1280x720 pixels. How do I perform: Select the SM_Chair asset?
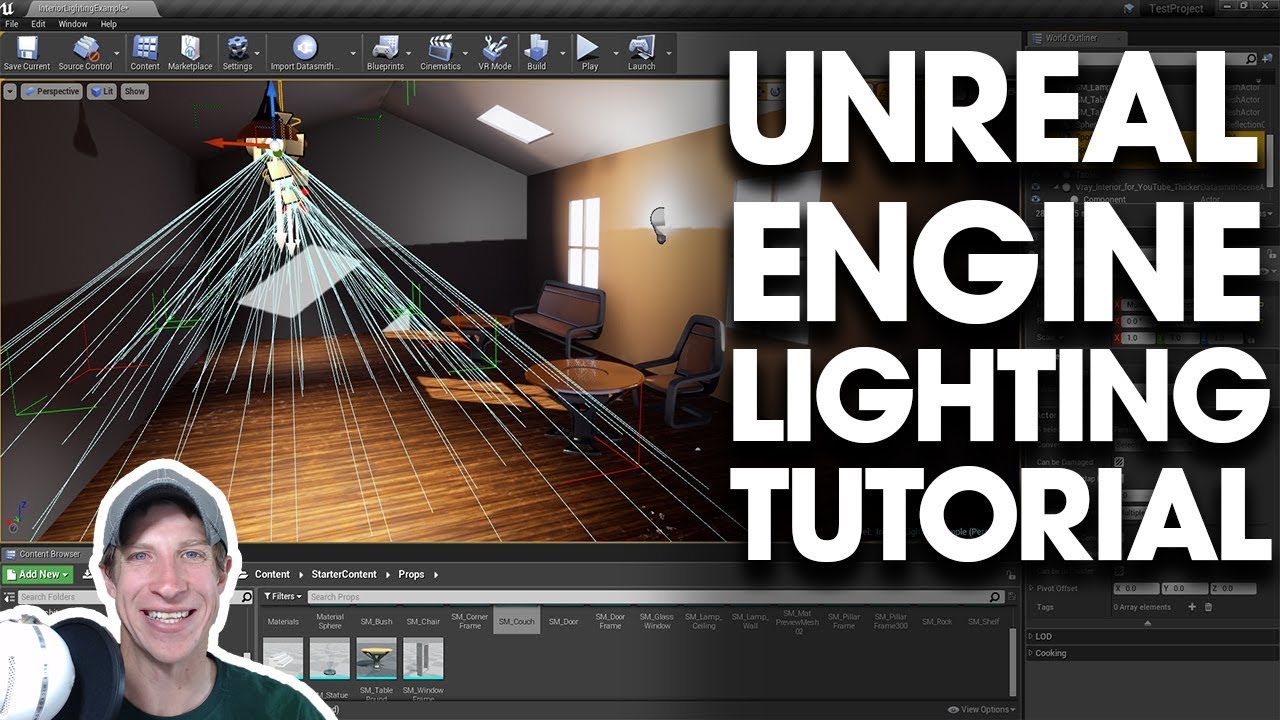tap(423, 621)
